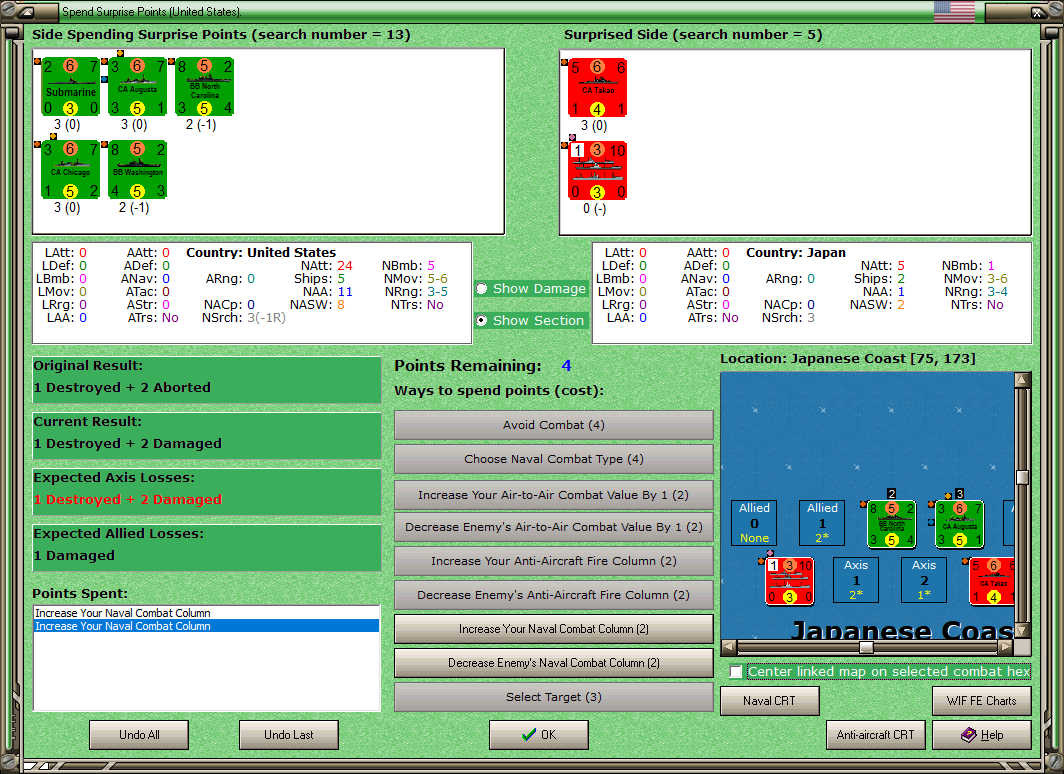Click the Undo Last button

[x=288, y=735]
